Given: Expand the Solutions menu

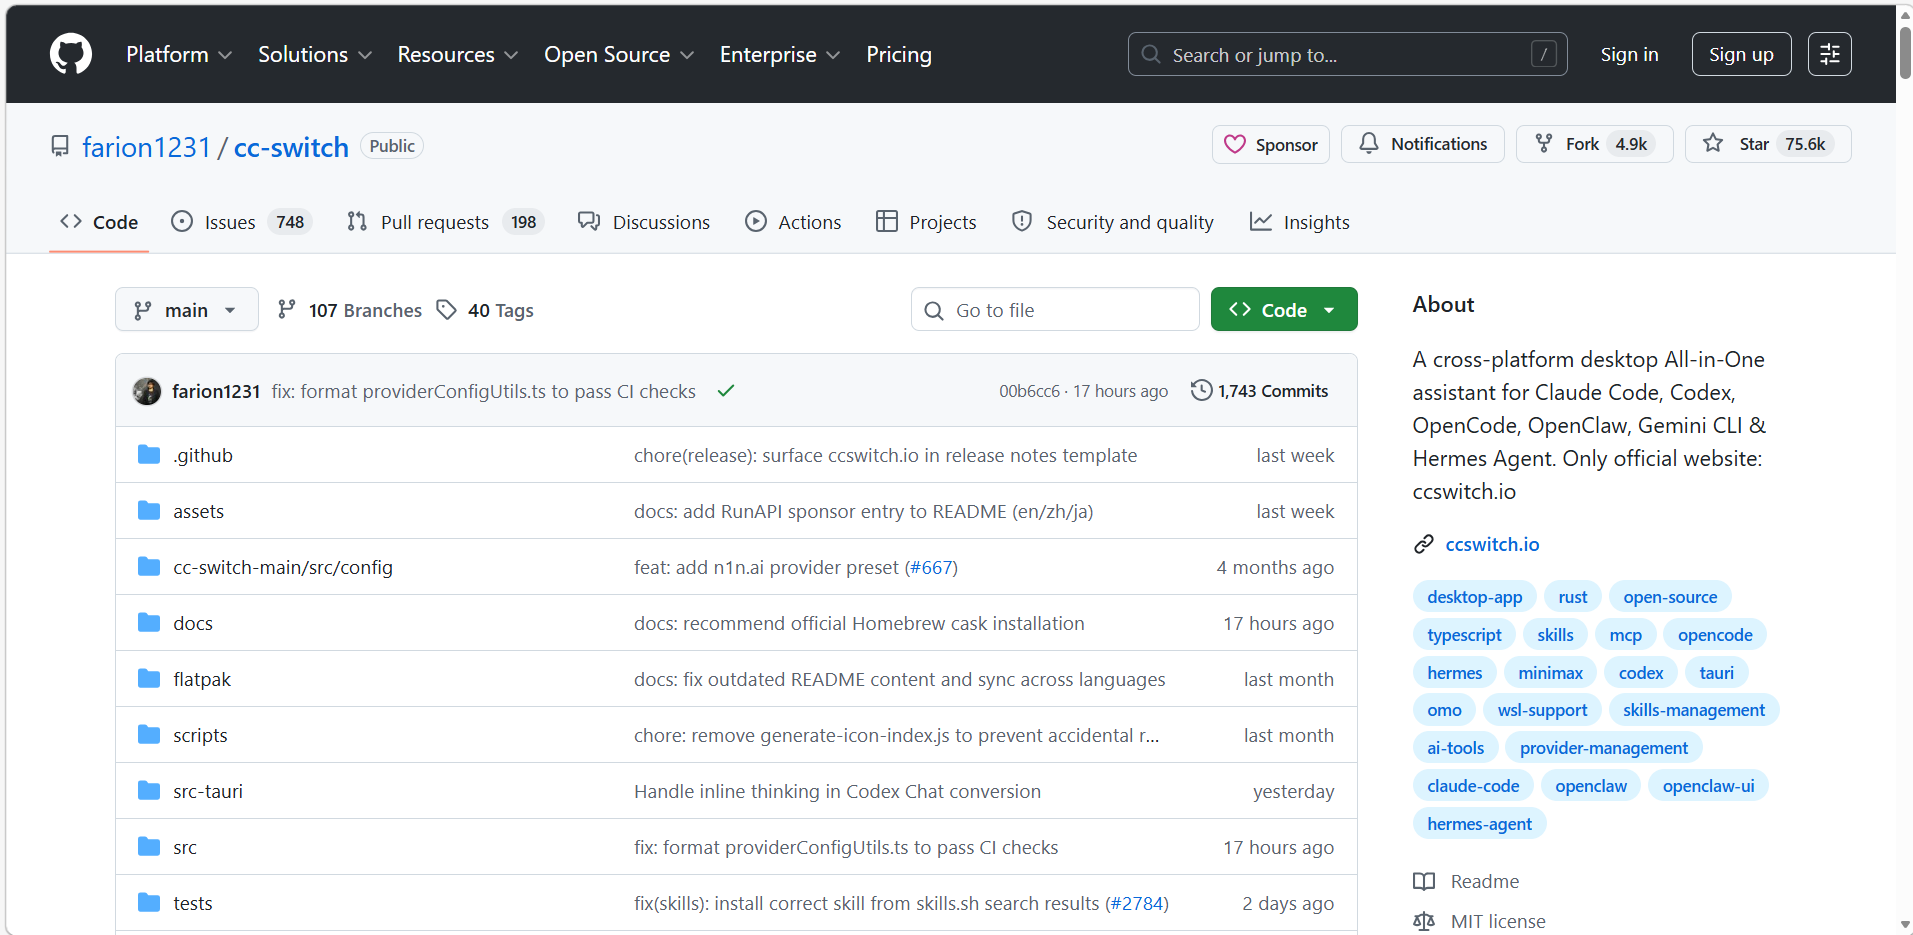Looking at the screenshot, I should [315, 54].
